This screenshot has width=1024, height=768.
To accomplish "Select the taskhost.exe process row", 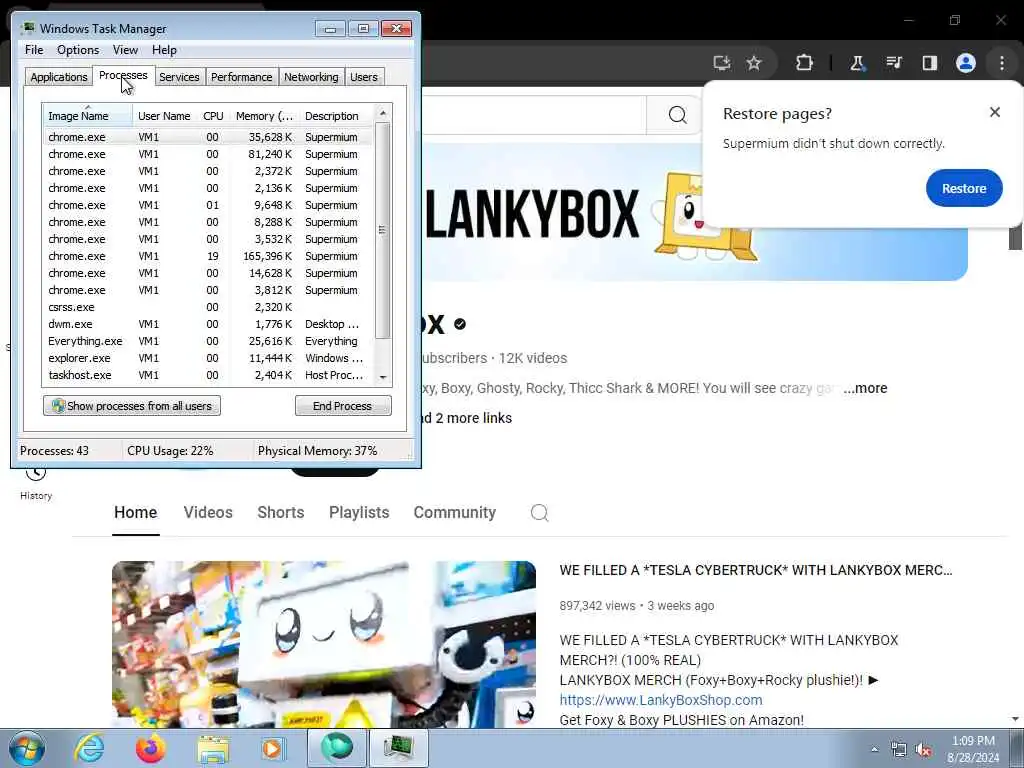I will (209, 375).
